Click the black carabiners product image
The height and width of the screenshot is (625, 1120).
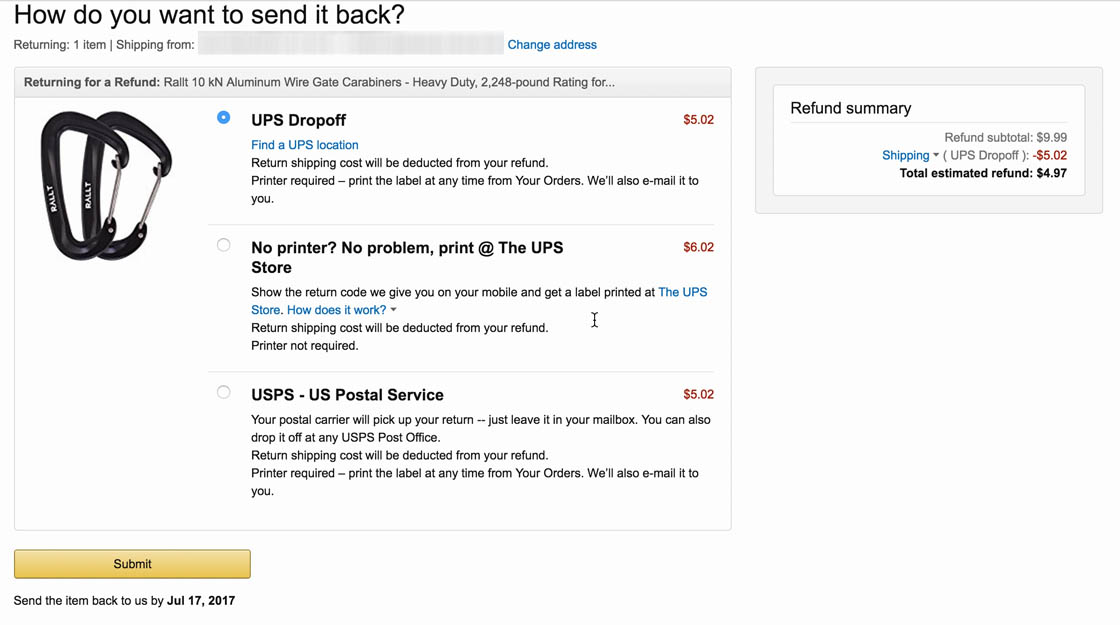pos(105,185)
